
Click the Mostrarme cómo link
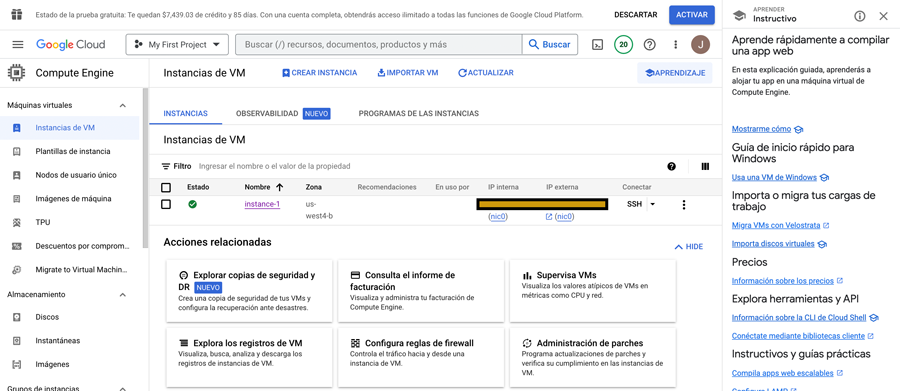(761, 129)
